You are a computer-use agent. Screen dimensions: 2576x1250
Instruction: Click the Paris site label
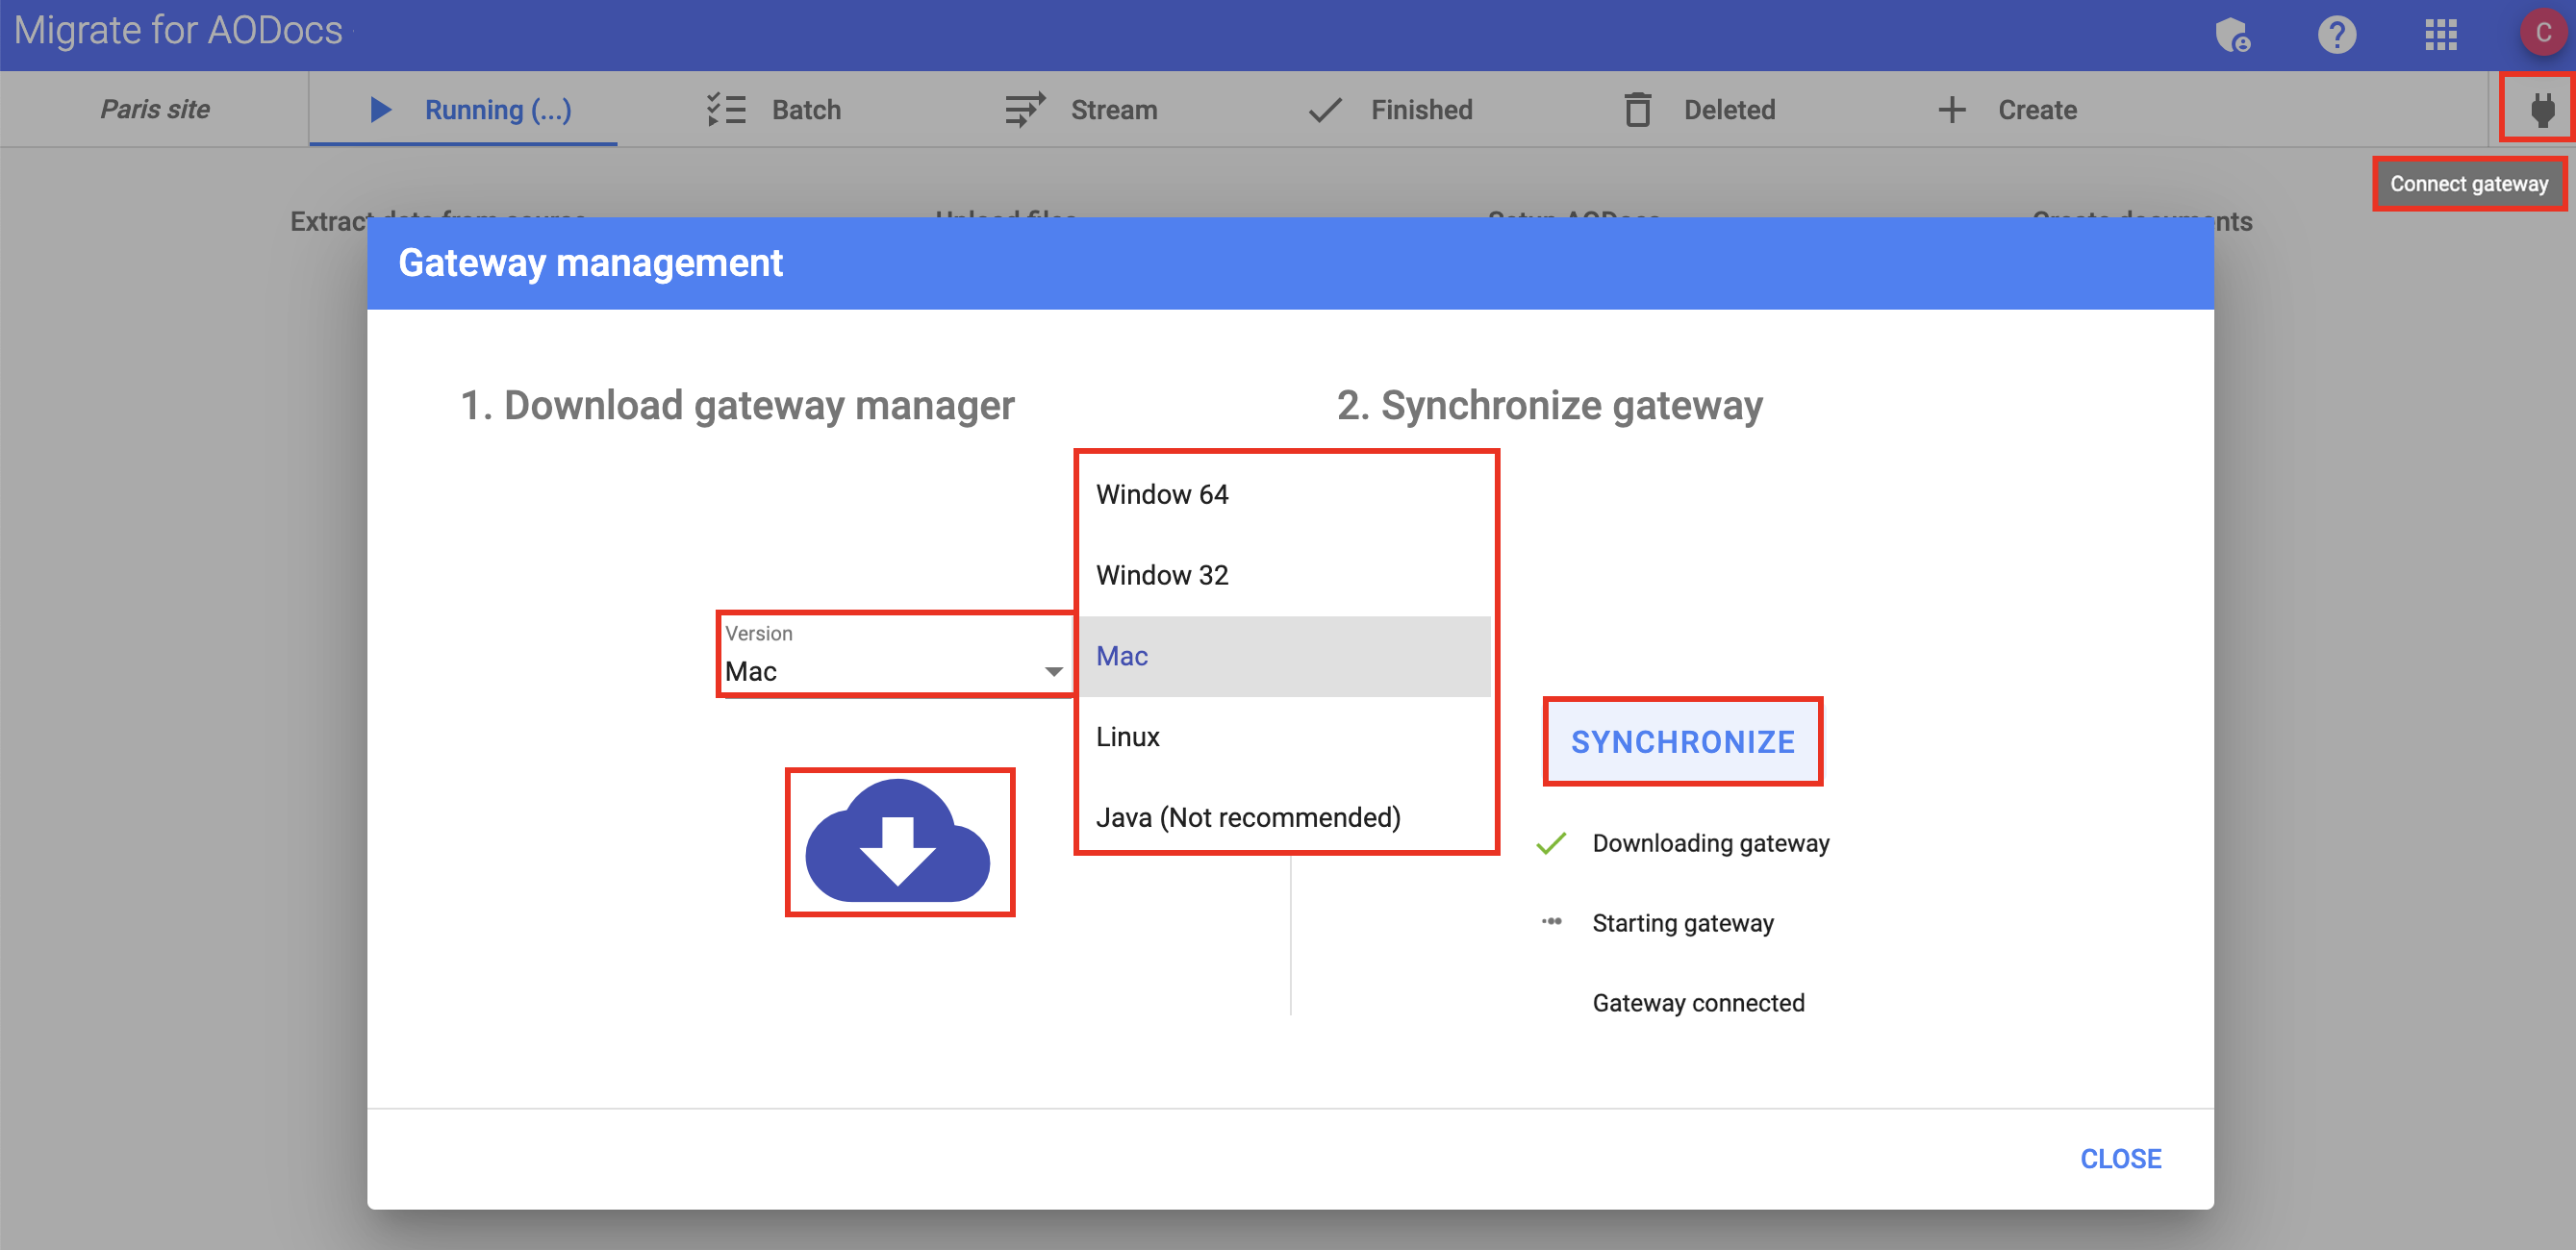coord(155,109)
